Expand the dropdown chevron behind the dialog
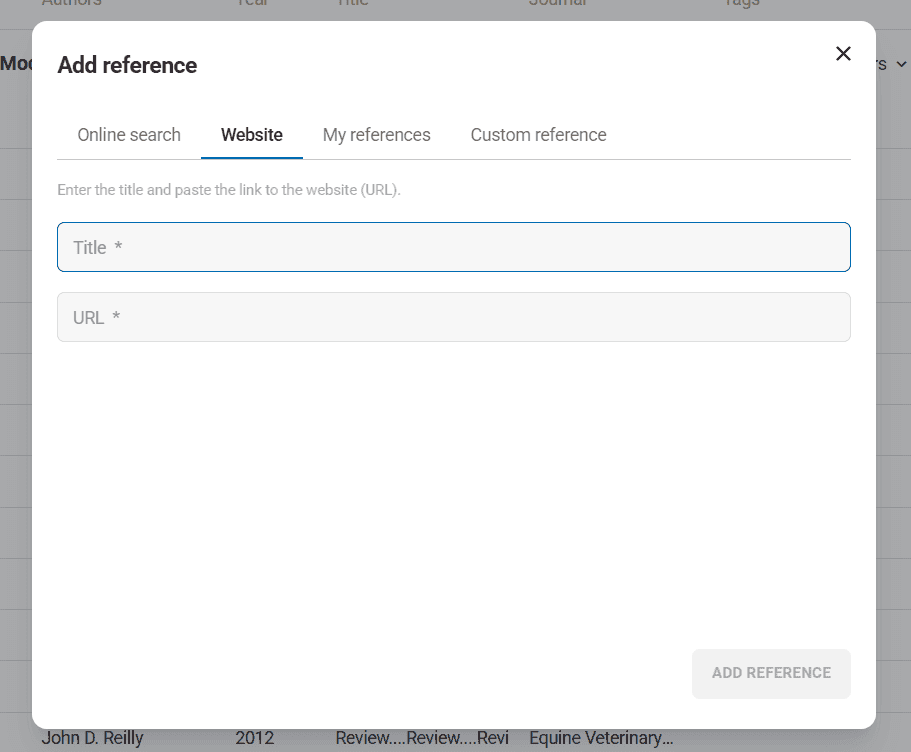The image size is (911, 752). pos(900,64)
